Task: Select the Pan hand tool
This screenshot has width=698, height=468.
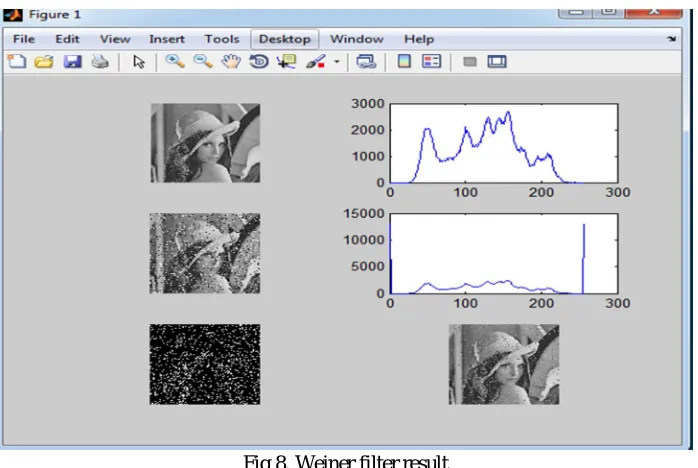Action: (231, 61)
